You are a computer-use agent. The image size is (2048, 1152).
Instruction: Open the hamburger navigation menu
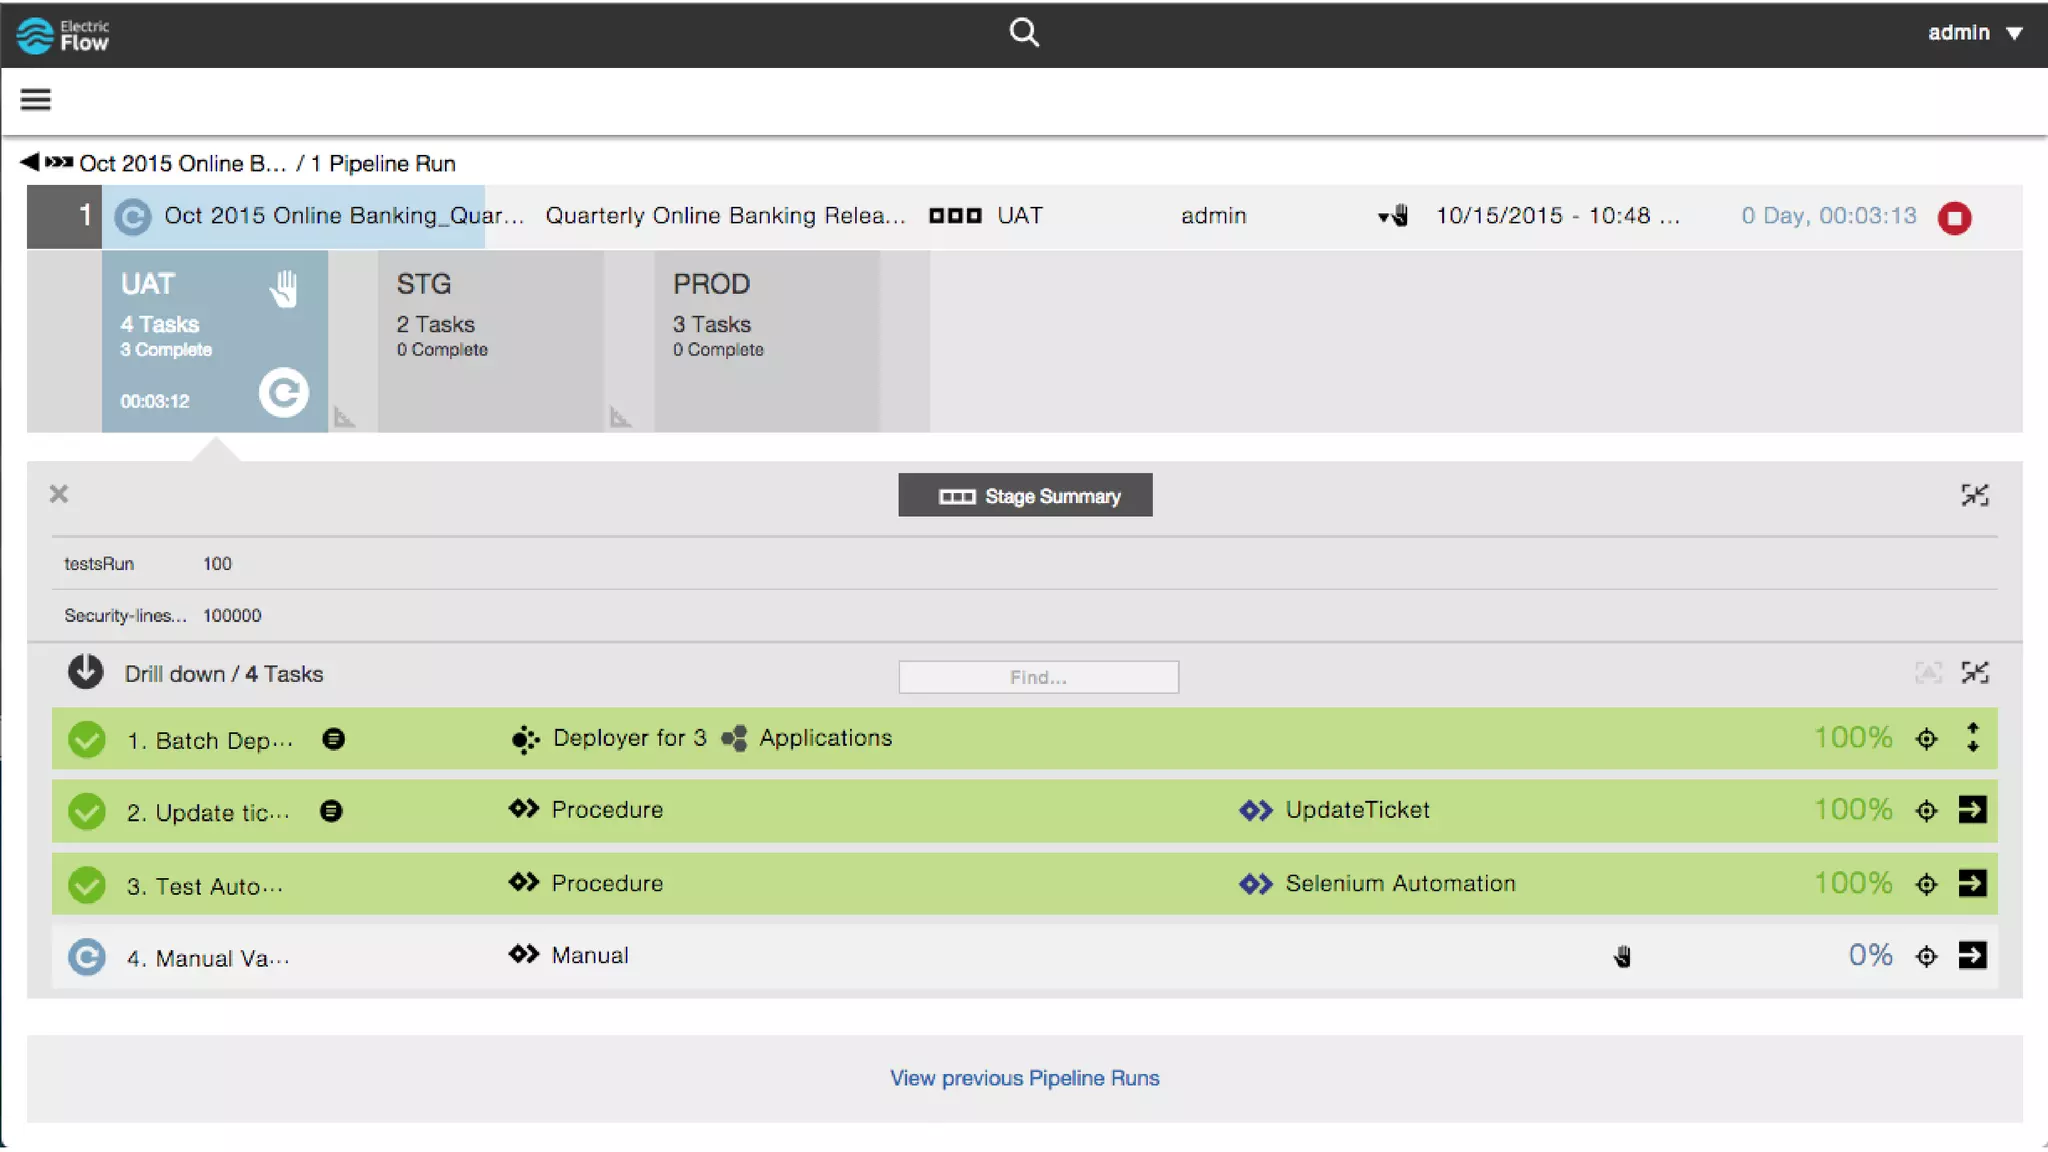point(35,99)
